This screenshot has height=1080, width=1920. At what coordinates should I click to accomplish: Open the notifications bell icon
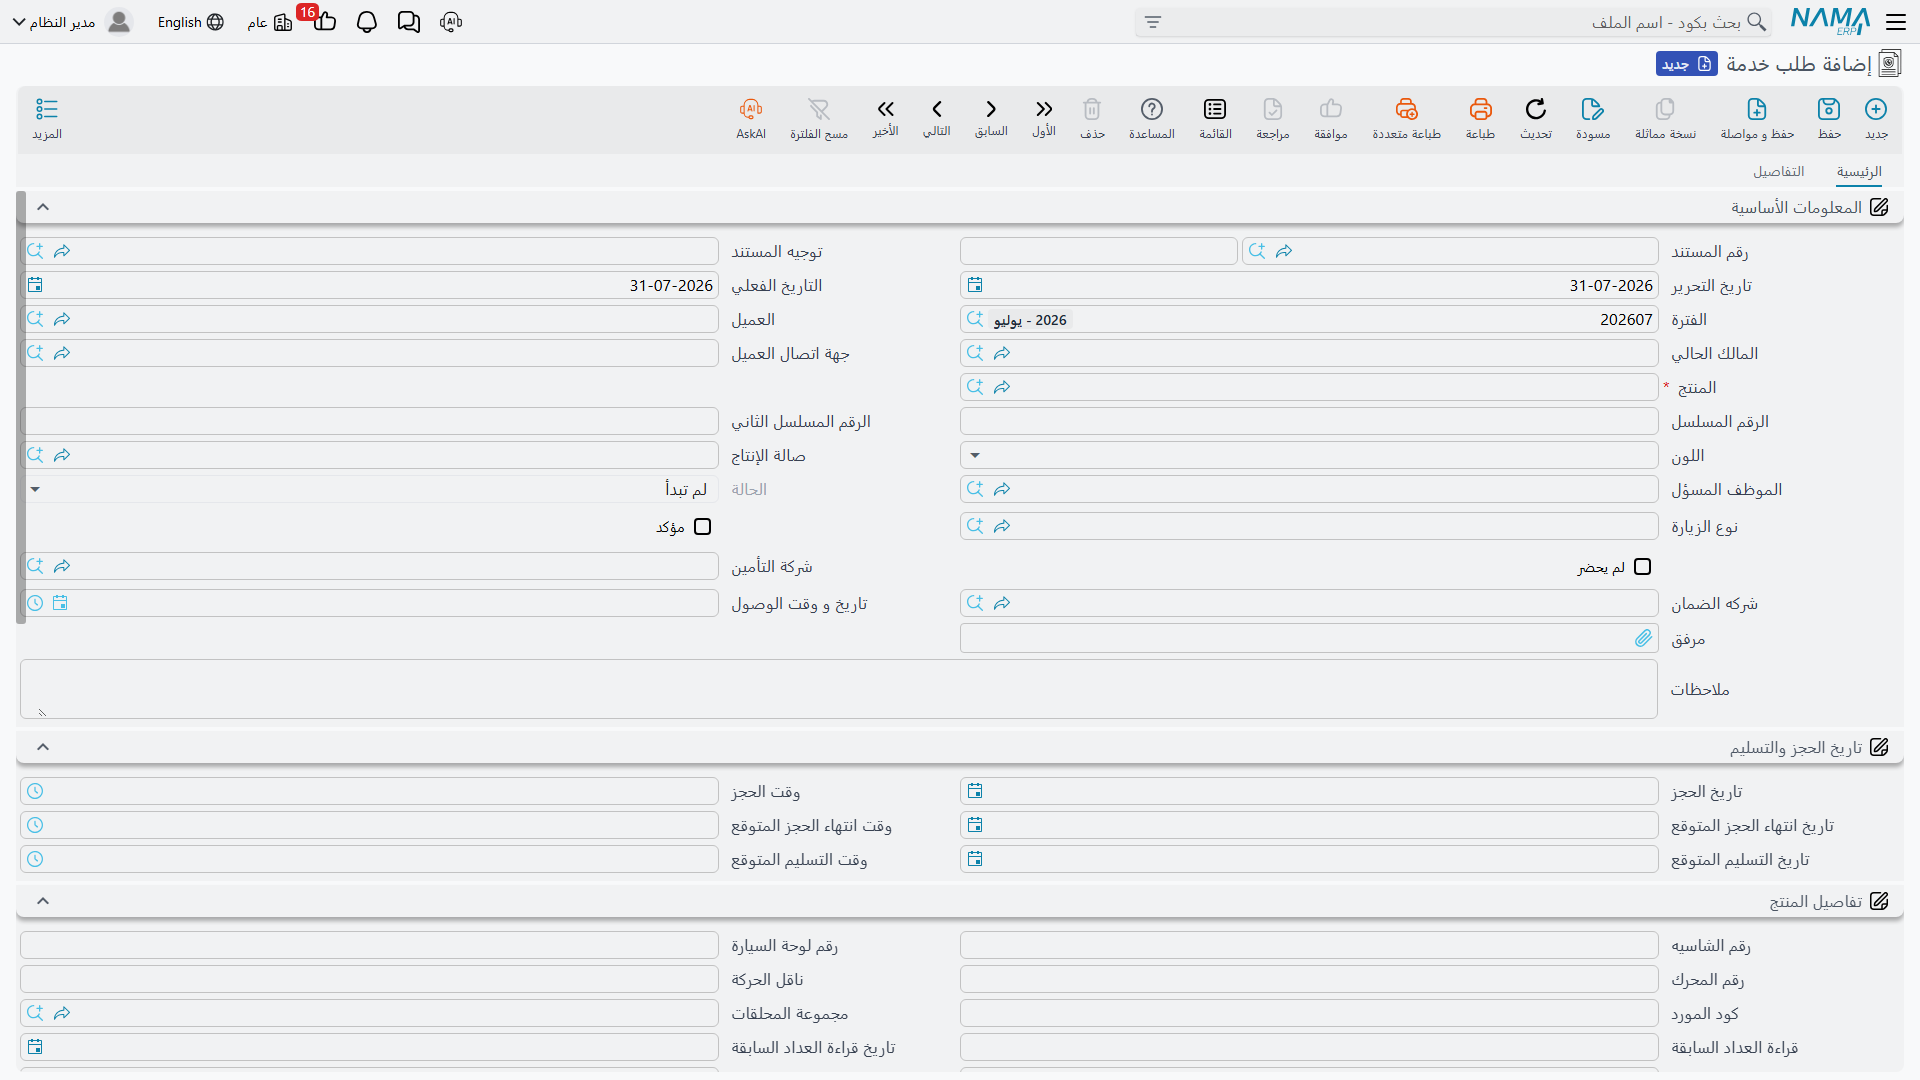click(367, 22)
